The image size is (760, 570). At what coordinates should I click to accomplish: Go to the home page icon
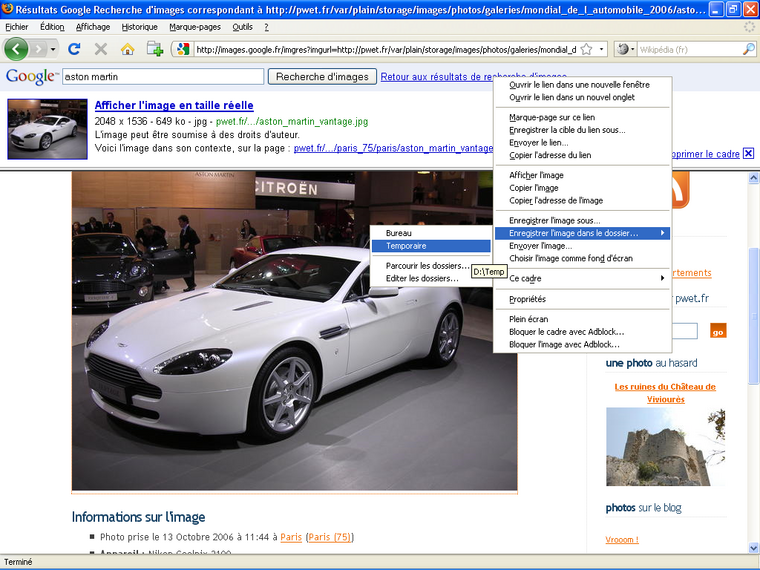coord(127,49)
